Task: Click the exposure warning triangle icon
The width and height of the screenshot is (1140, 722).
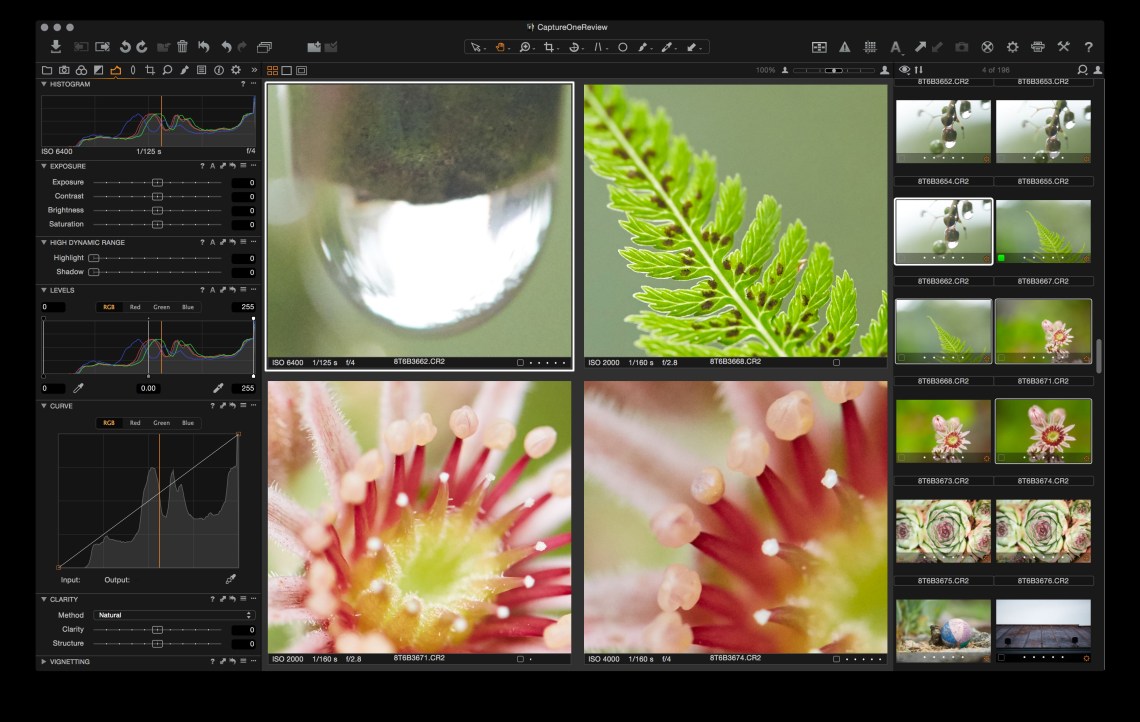Action: [x=845, y=47]
